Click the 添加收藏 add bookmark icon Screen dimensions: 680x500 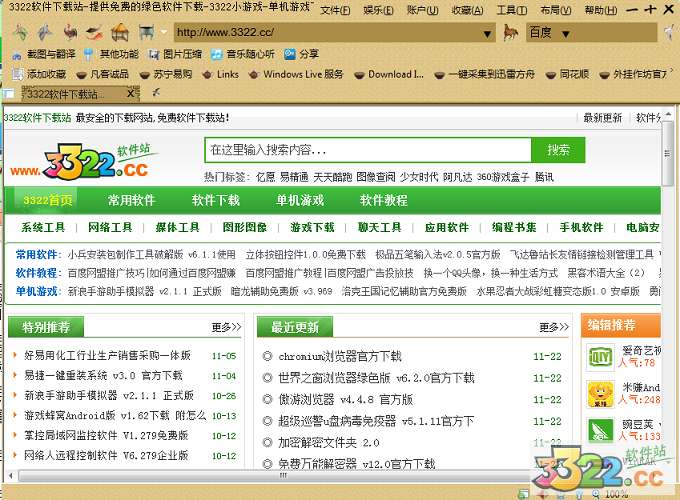point(18,74)
